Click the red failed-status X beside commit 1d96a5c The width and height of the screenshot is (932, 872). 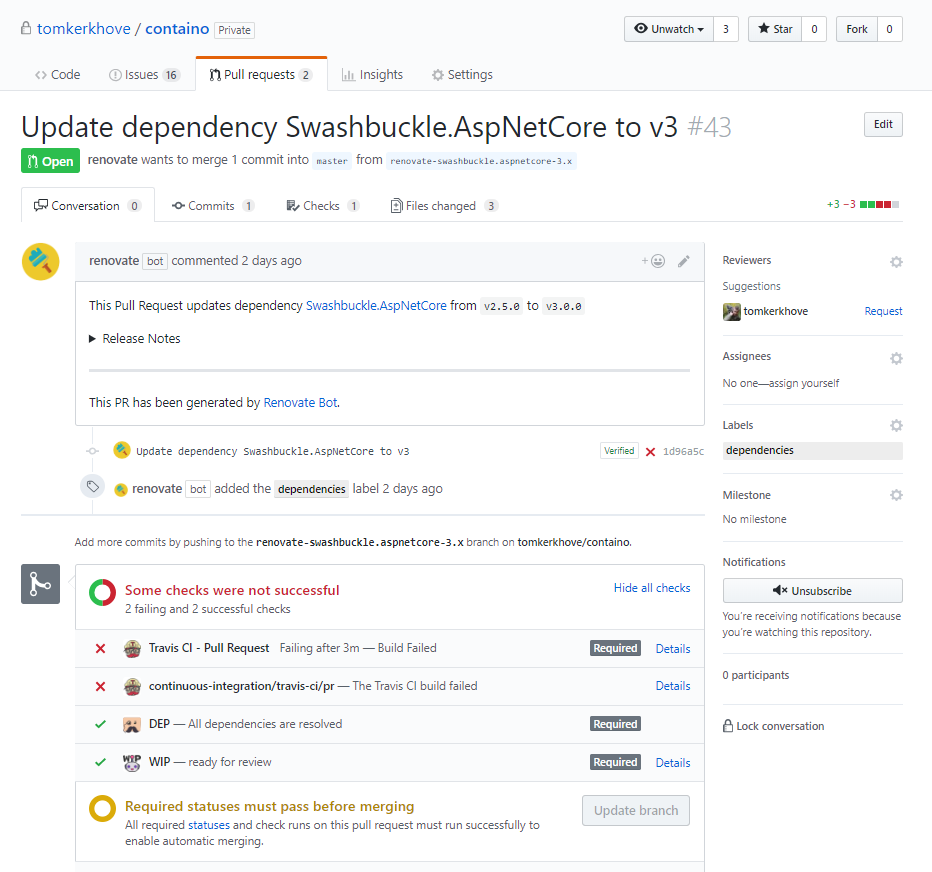(x=650, y=452)
